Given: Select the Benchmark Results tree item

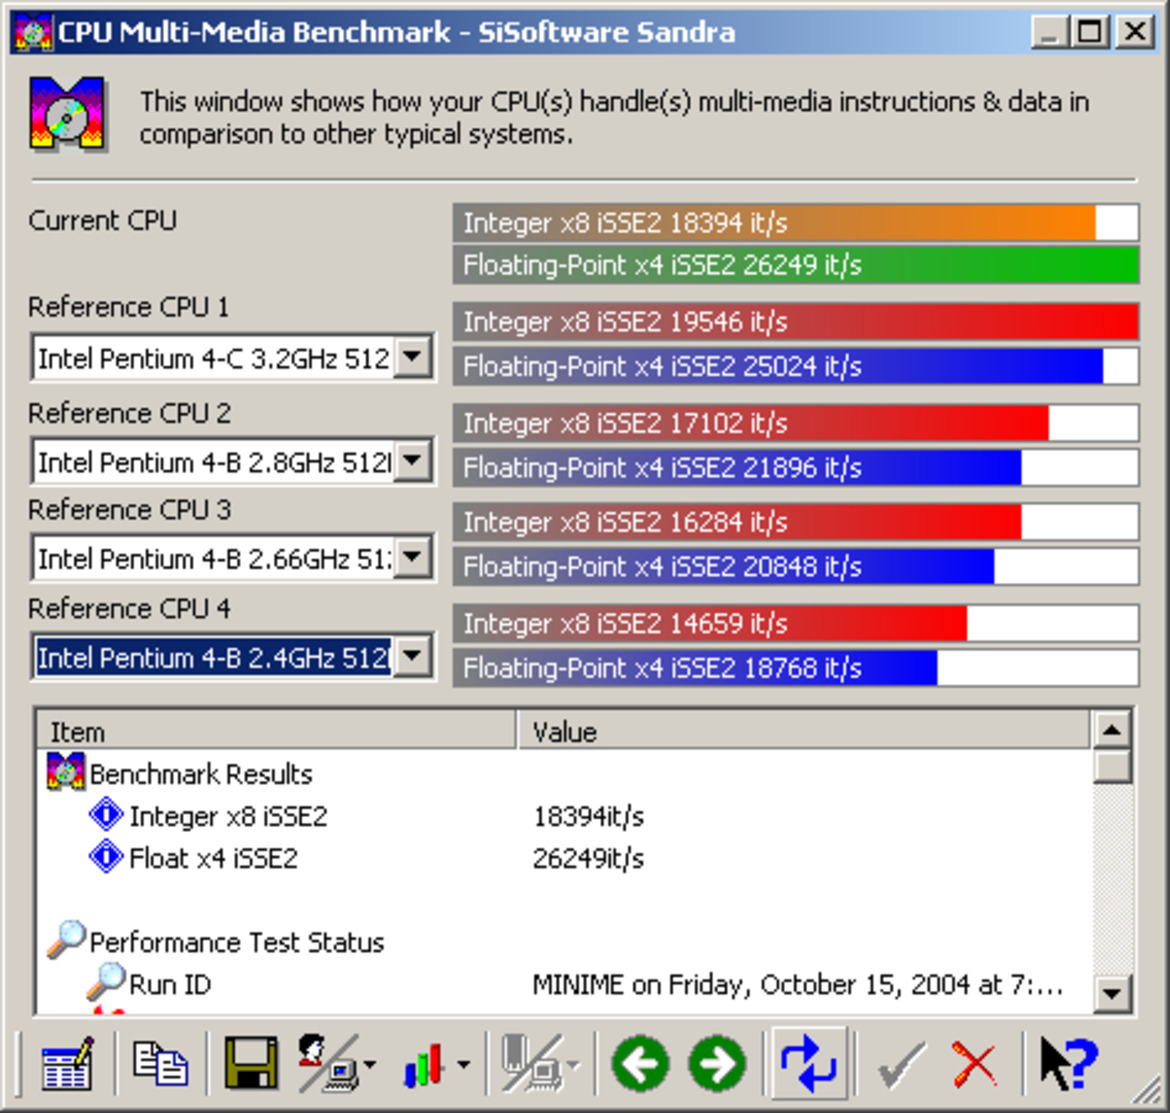Looking at the screenshot, I should pyautogui.click(x=200, y=774).
